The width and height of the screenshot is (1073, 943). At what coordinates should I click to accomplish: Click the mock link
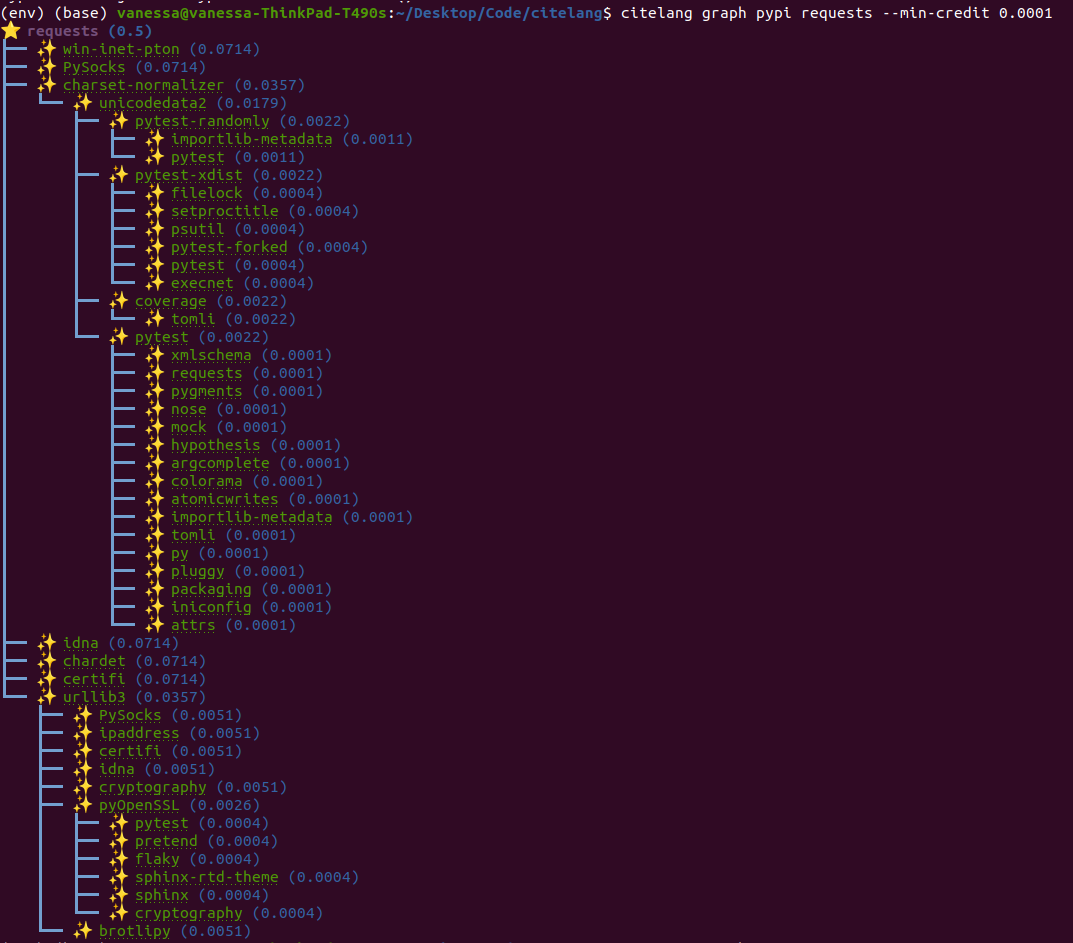click(188, 427)
